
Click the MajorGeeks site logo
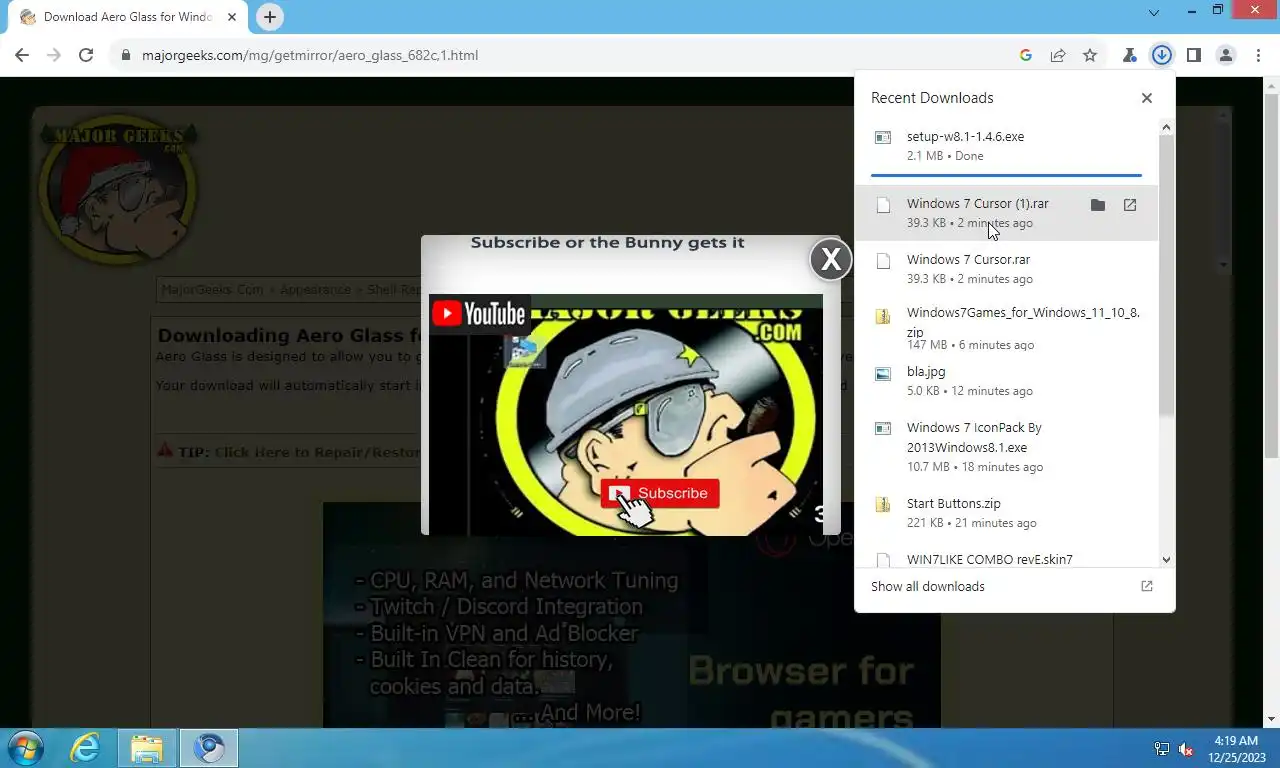[118, 190]
